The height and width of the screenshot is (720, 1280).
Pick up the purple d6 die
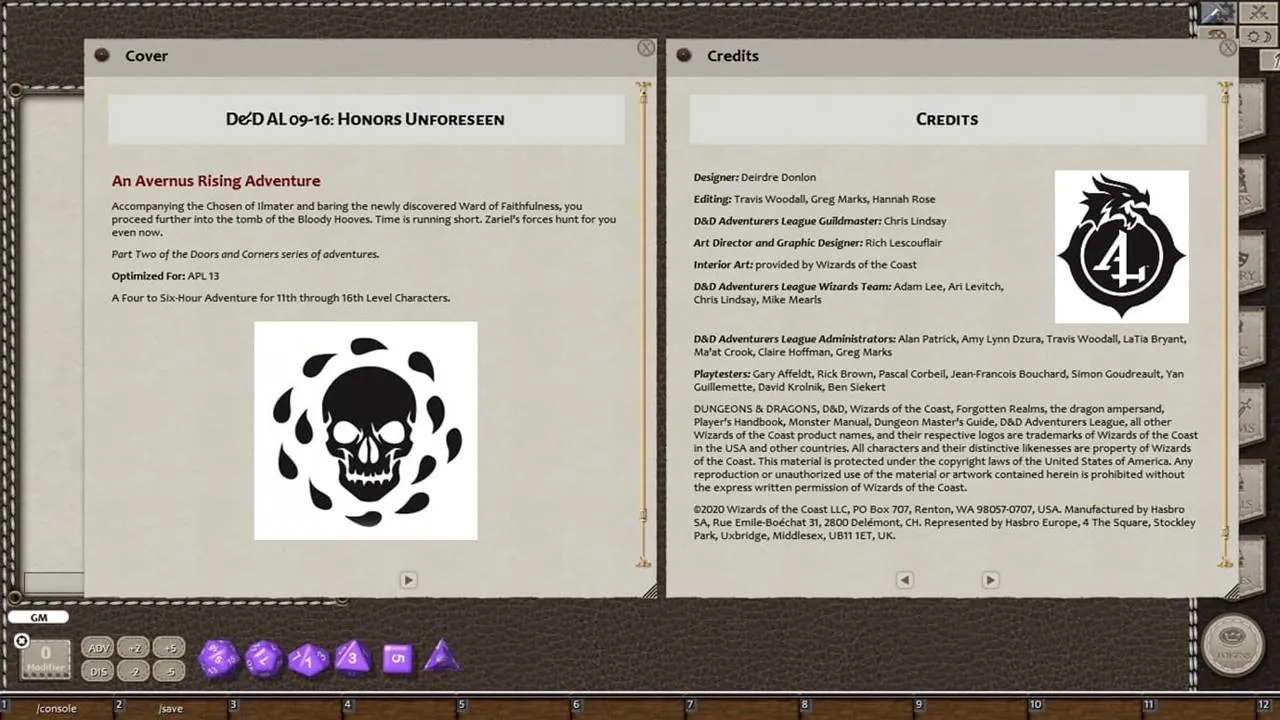pyautogui.click(x=397, y=658)
